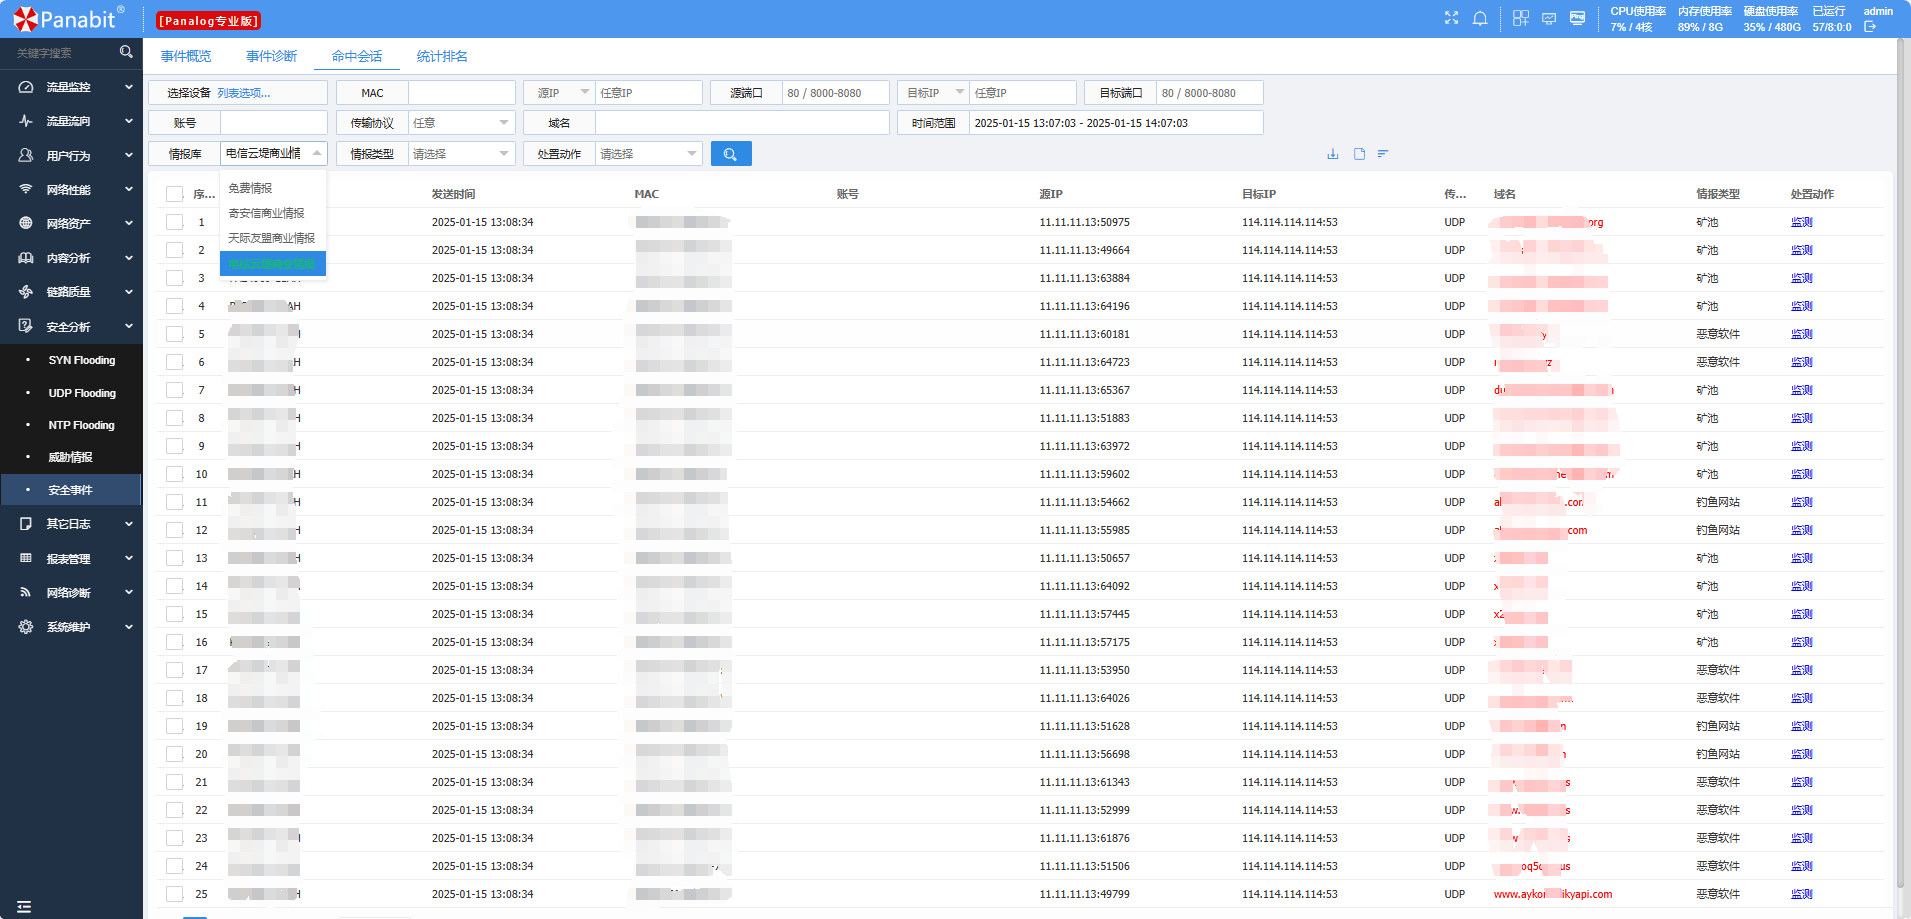The width and height of the screenshot is (1911, 919).
Task: Click the 其它日志 file icon
Action: 26,524
